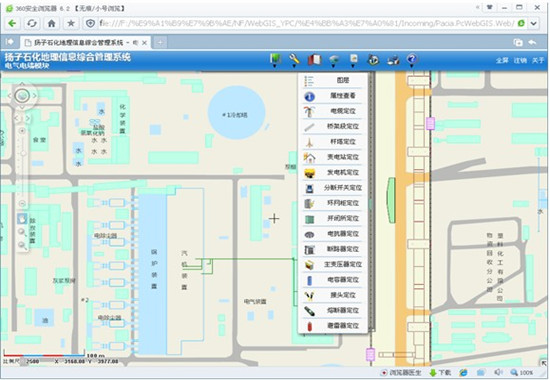550x380 pixels.
Task: Click the 发电机定位 generator icon
Action: coord(309,173)
